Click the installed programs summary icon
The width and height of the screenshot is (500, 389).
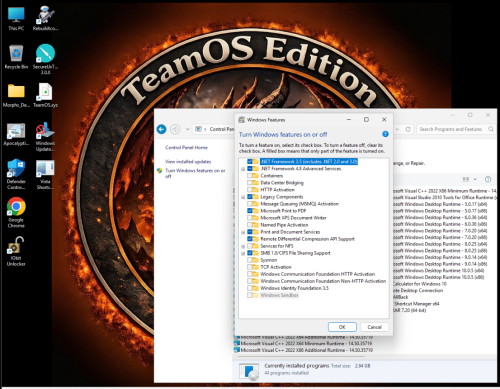point(249,371)
